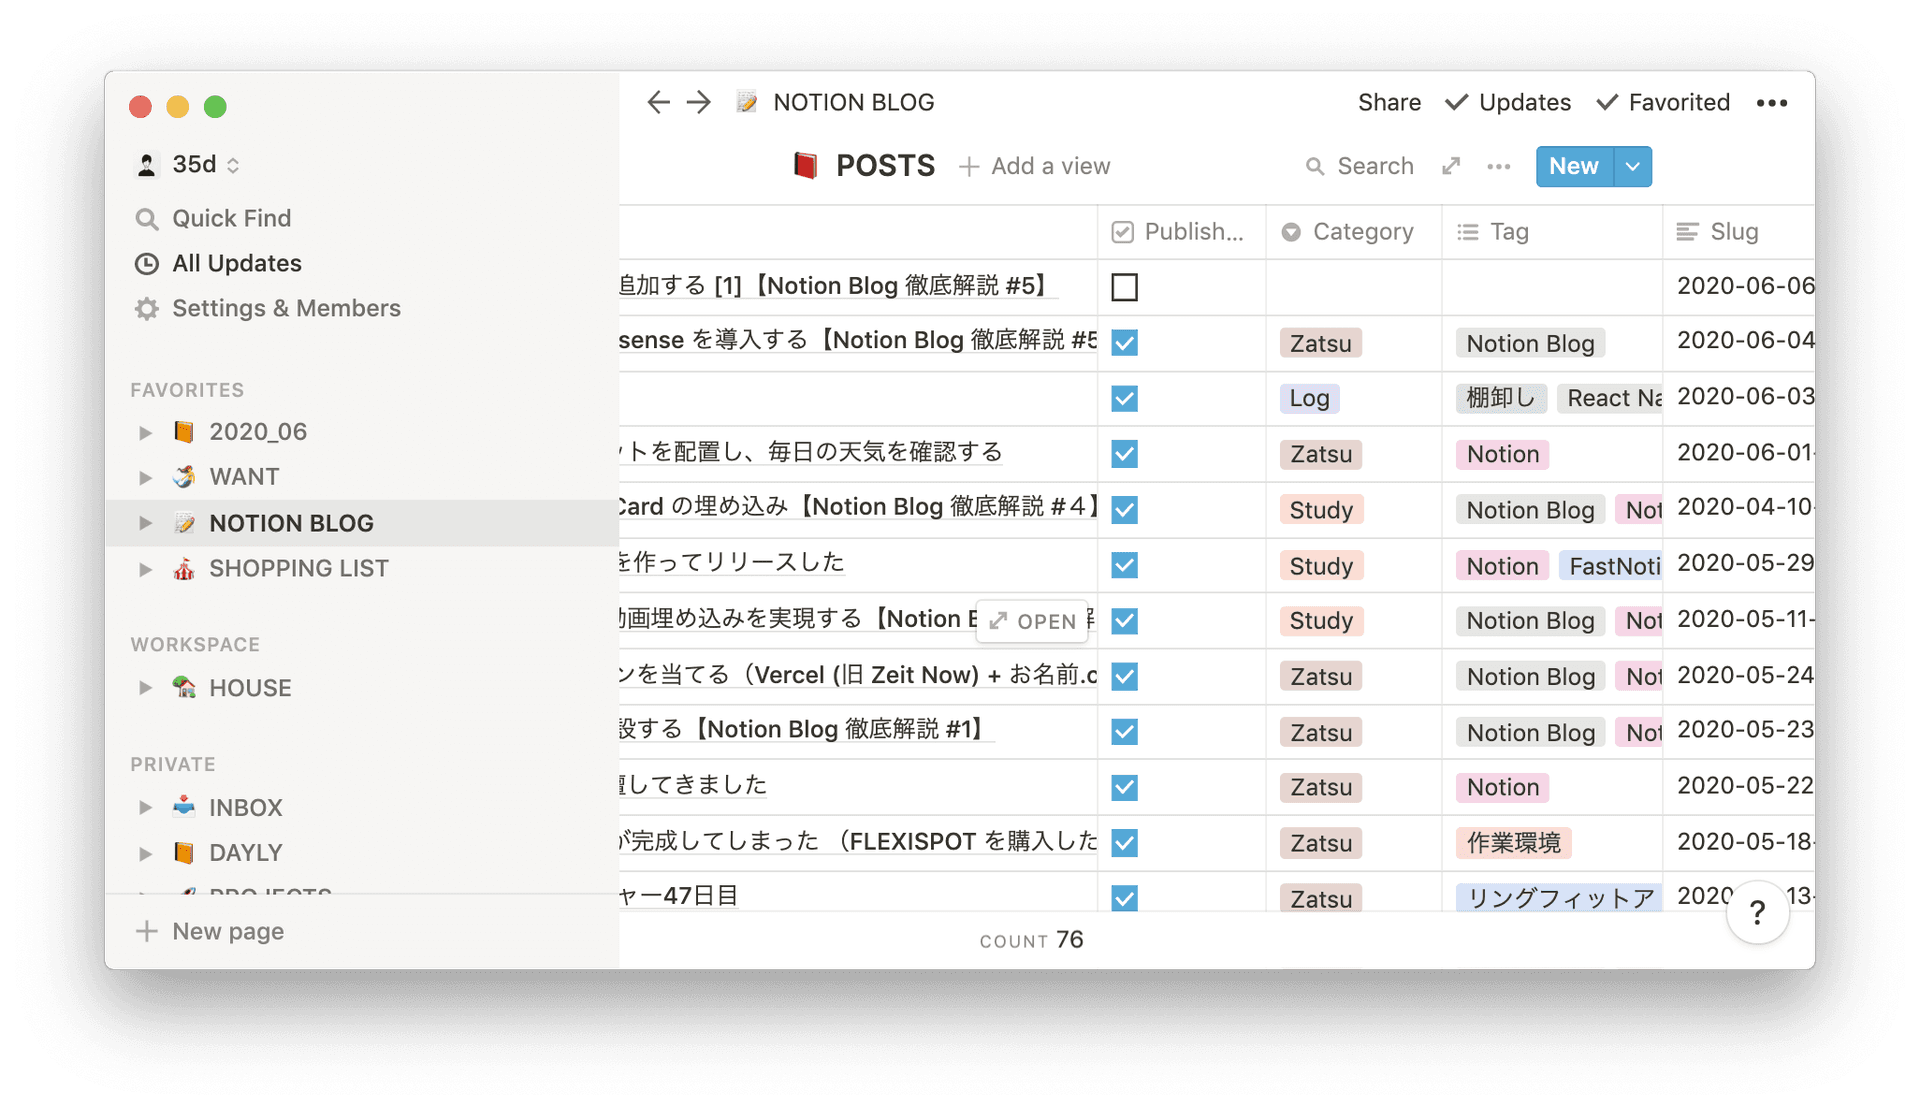Click the blue New button

[1574, 167]
